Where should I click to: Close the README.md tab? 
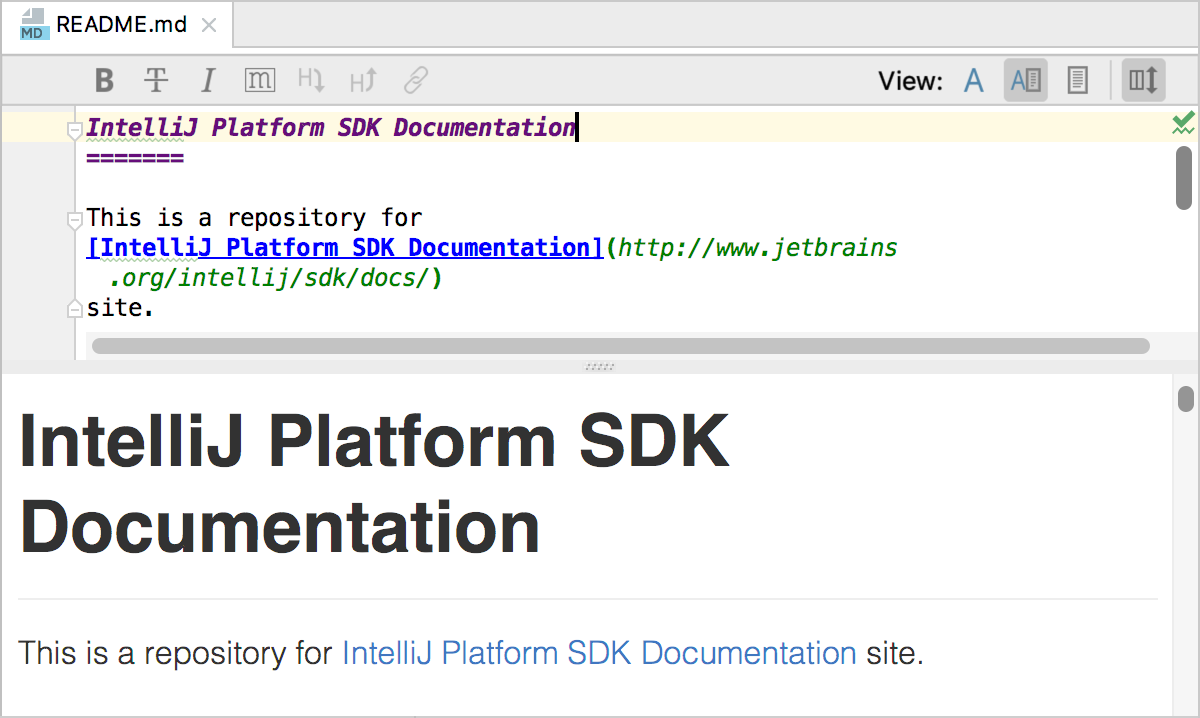[x=209, y=25]
